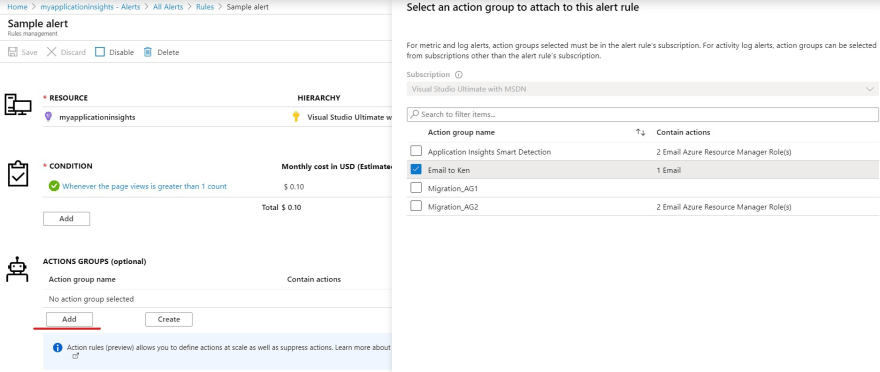The width and height of the screenshot is (880, 372).
Task: Check the Migration_AG1 checkbox
Action: [416, 188]
